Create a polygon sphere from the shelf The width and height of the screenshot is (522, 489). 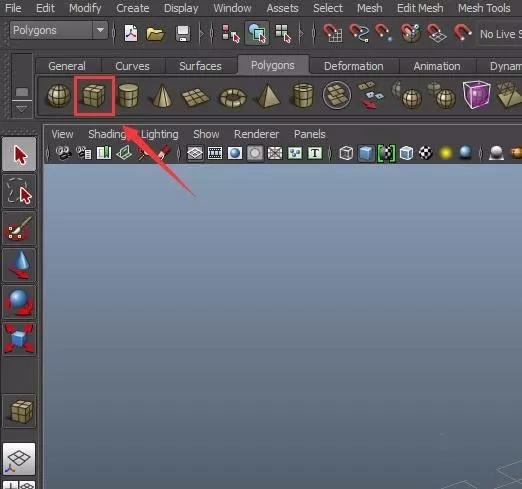coord(59,96)
